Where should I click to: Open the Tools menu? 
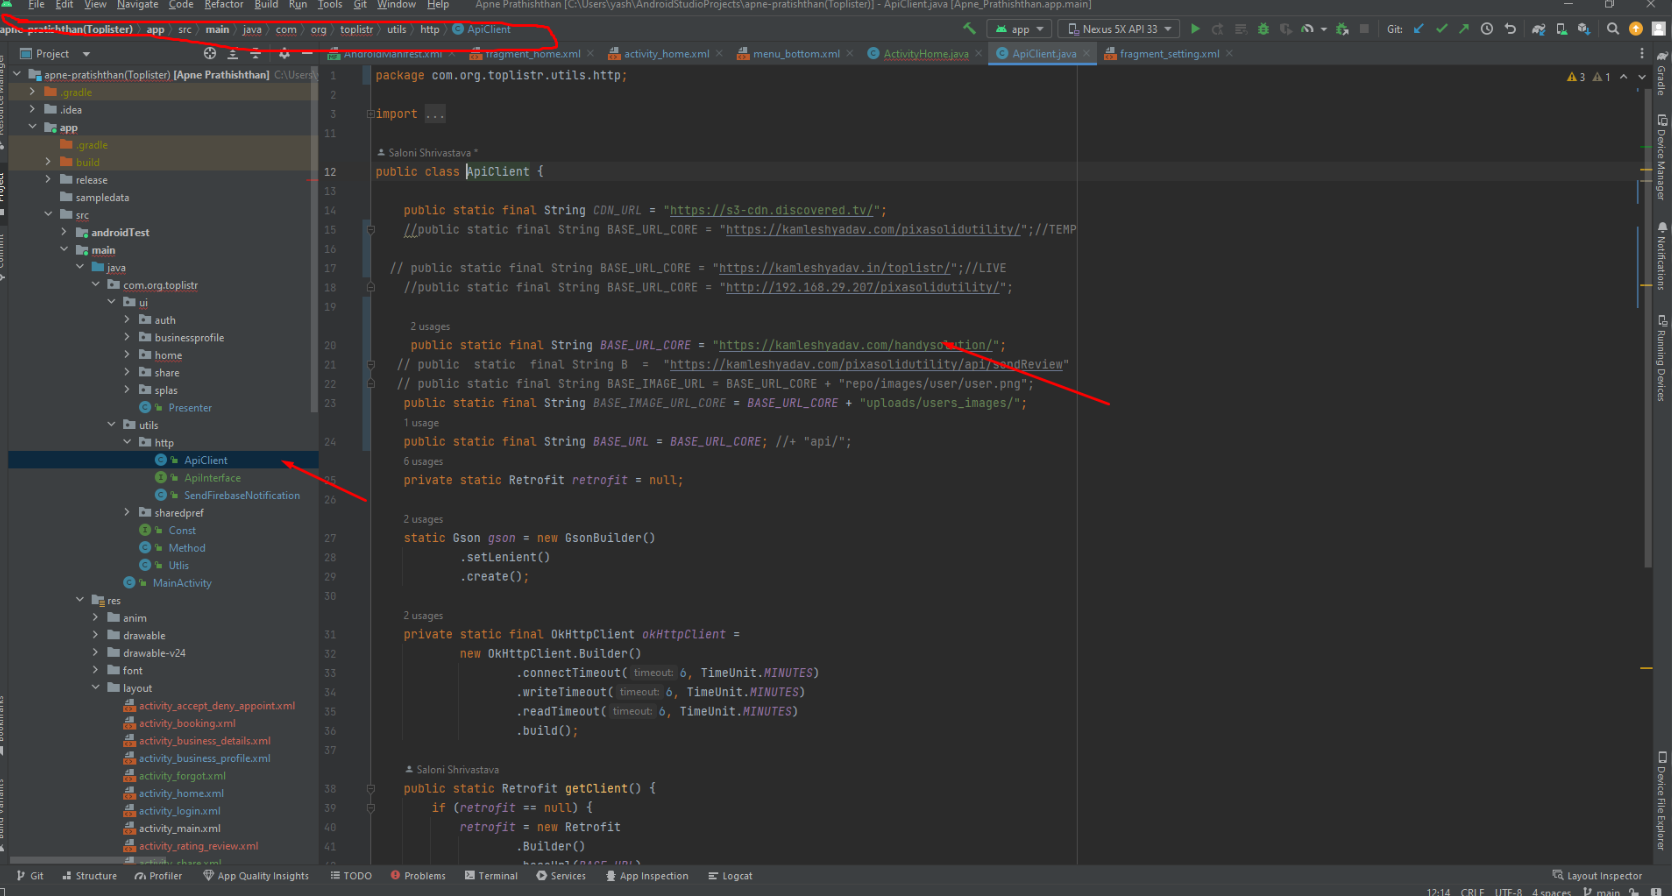click(x=330, y=5)
